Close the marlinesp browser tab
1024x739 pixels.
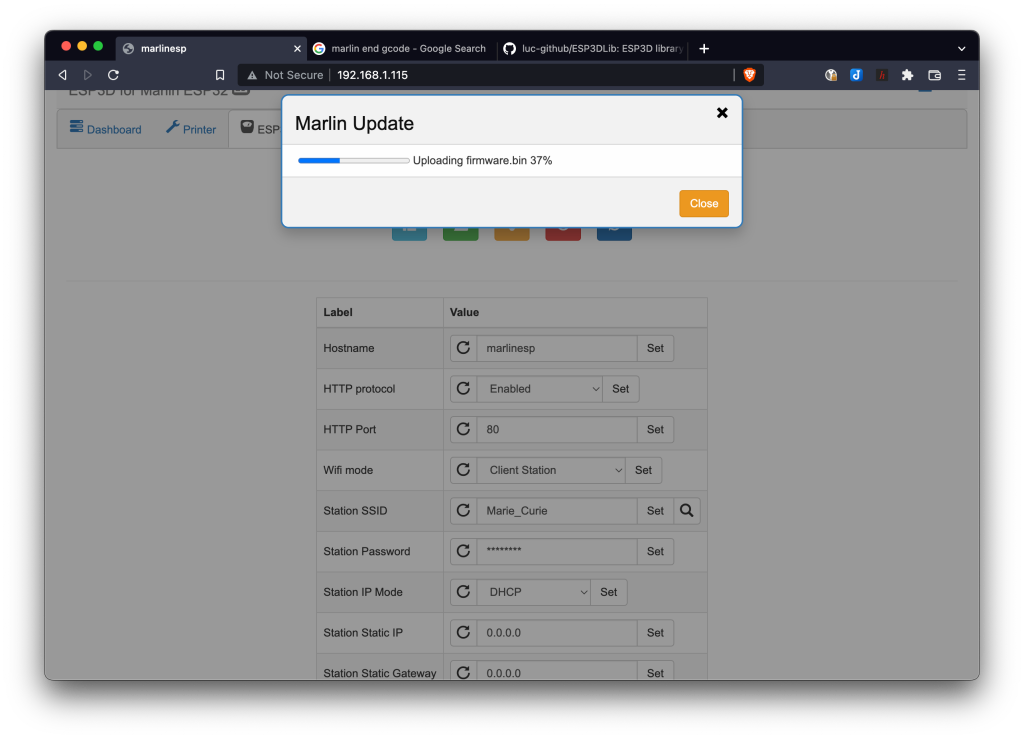point(297,48)
